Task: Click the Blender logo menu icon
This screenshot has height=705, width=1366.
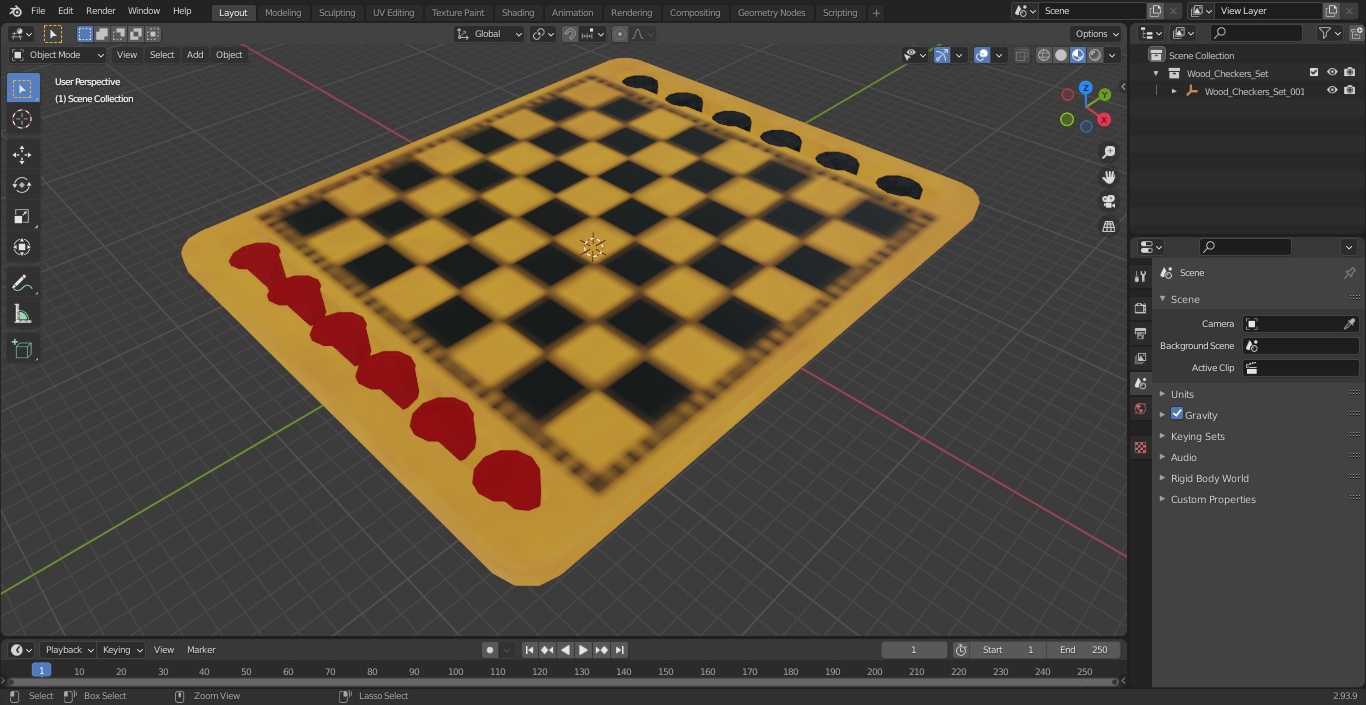Action: [15, 11]
